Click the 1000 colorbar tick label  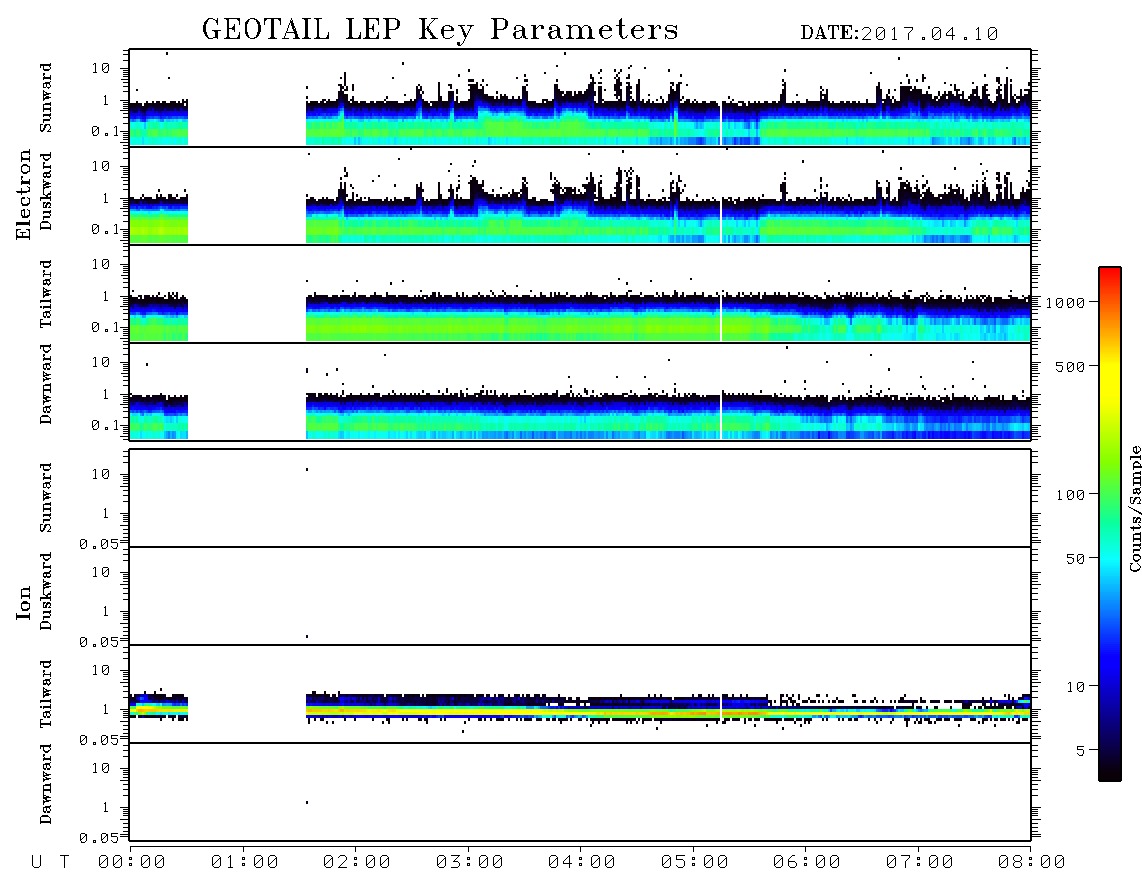(1065, 303)
